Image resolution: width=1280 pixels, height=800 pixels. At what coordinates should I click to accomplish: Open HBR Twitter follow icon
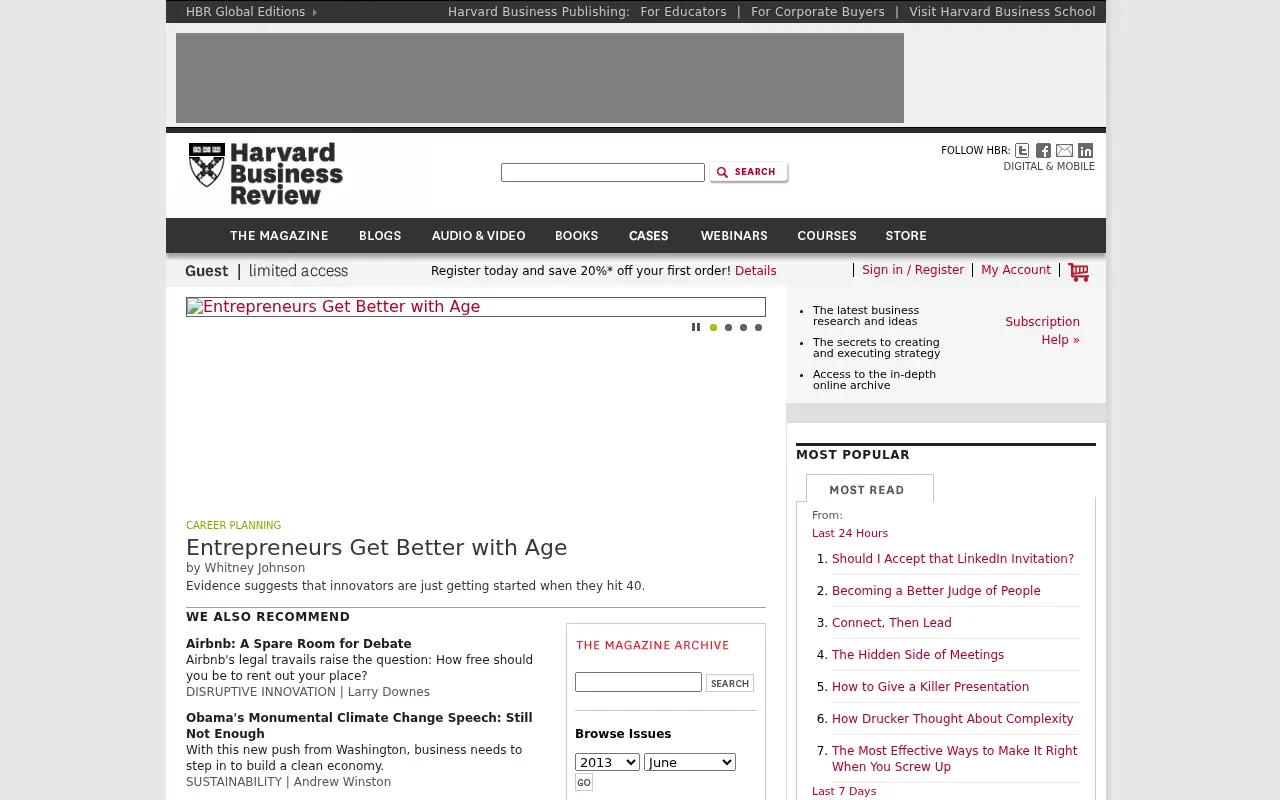coord(1022,150)
